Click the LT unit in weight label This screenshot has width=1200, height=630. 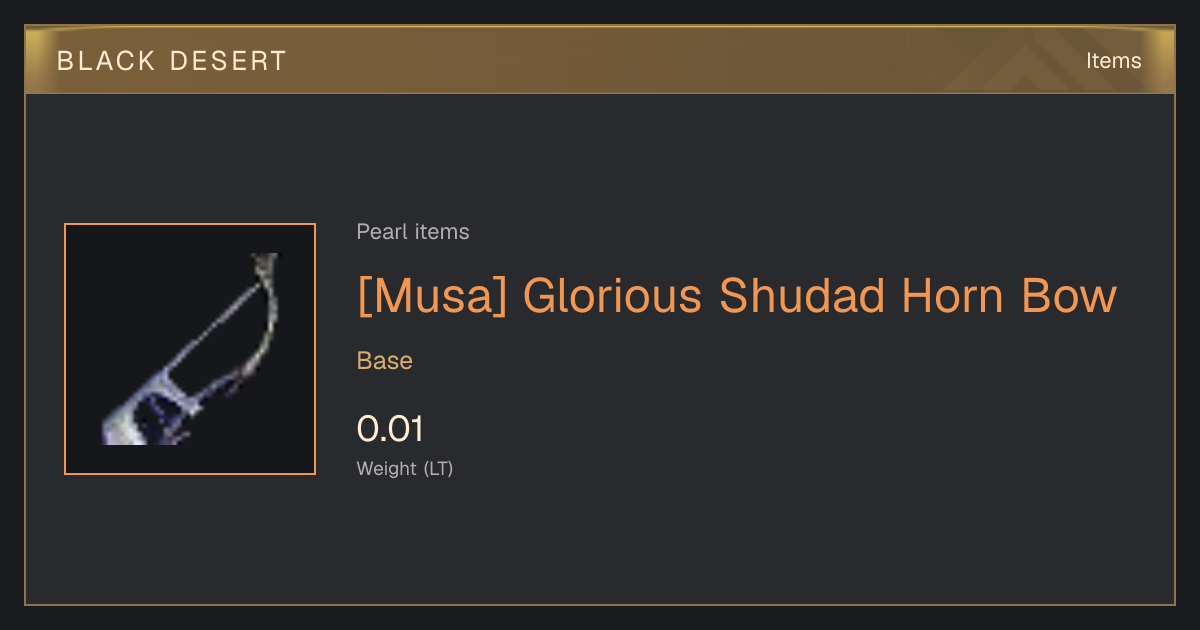[438, 468]
